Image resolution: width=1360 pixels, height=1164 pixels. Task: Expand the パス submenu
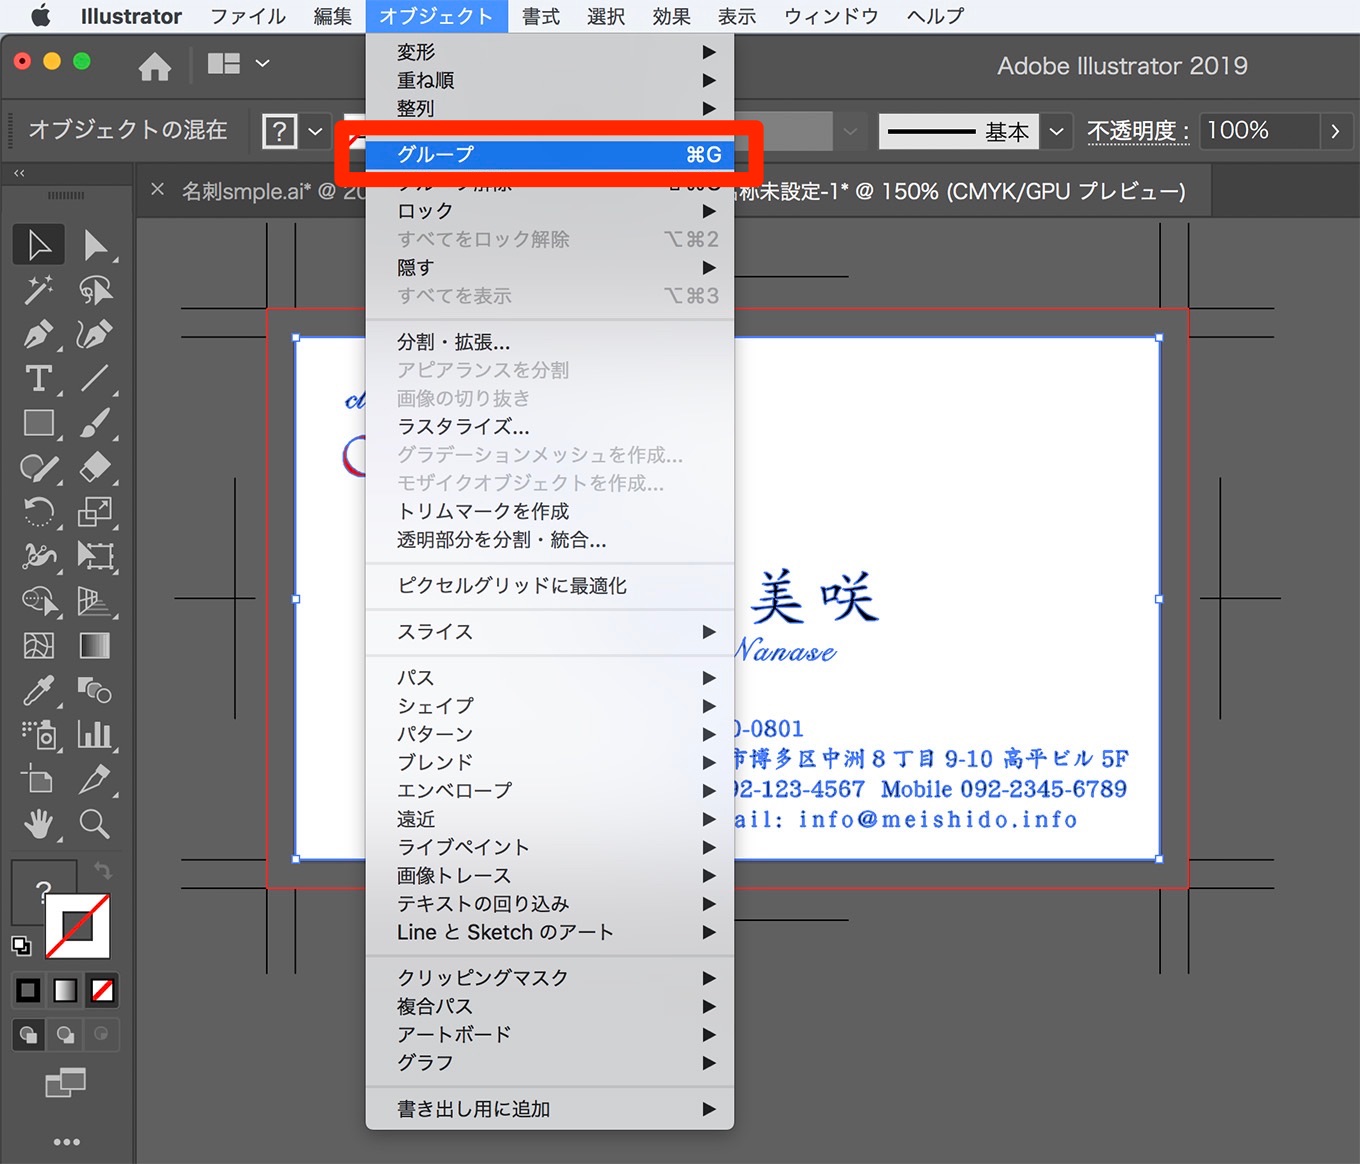(x=550, y=677)
